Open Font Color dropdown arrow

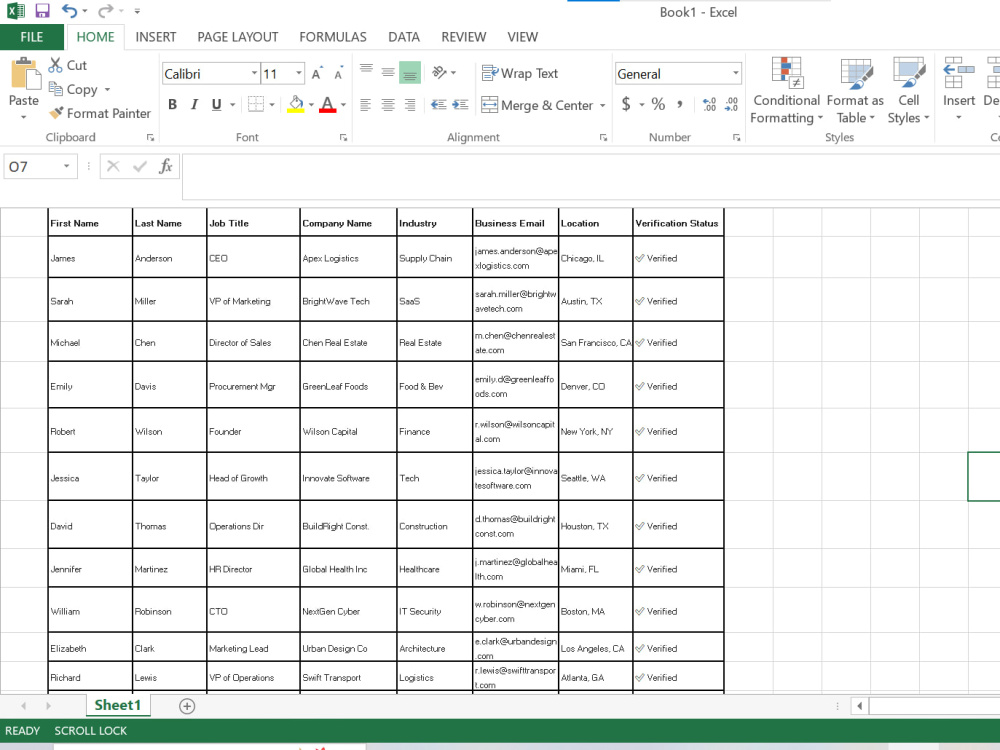pyautogui.click(x=343, y=105)
